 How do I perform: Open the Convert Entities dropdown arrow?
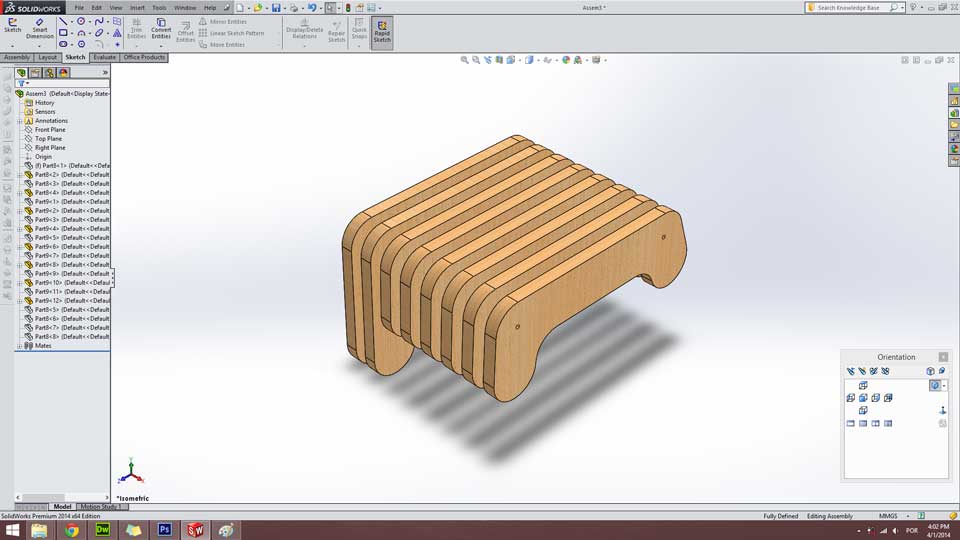(161, 45)
